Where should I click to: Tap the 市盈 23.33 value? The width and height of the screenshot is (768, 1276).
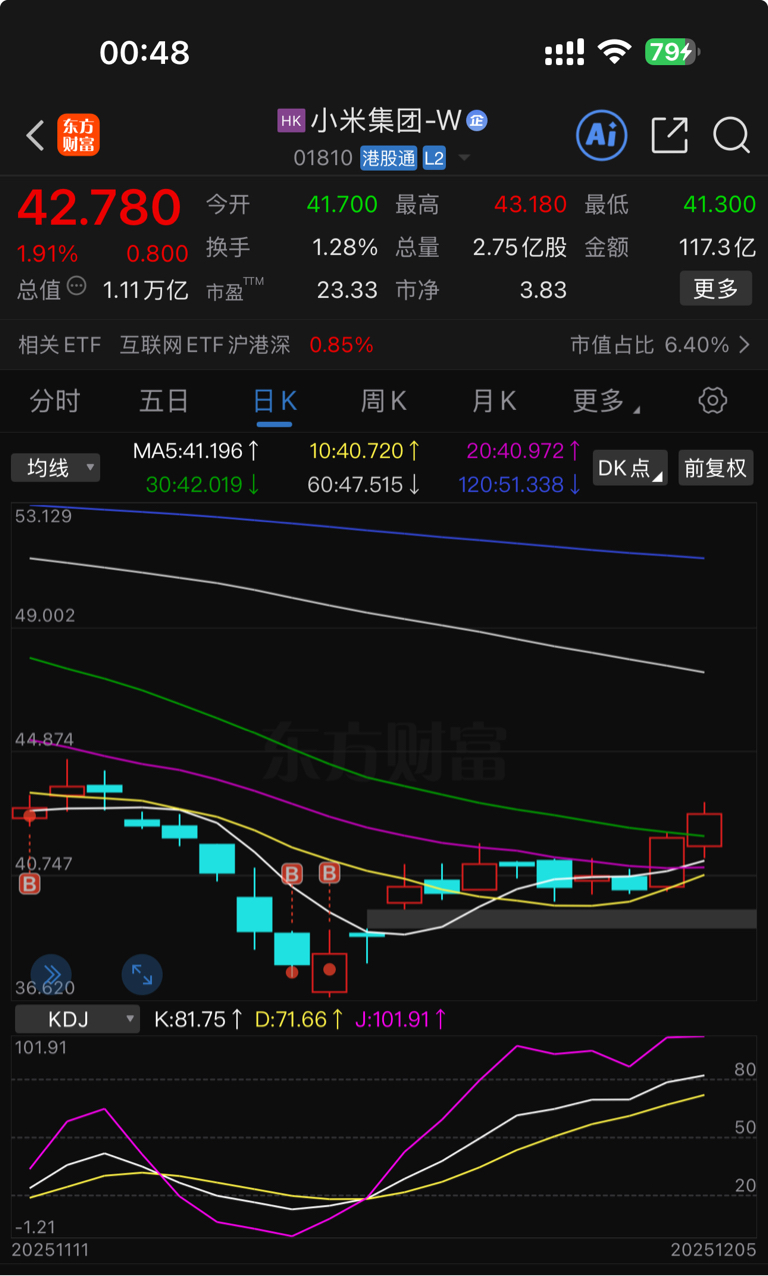point(347,290)
